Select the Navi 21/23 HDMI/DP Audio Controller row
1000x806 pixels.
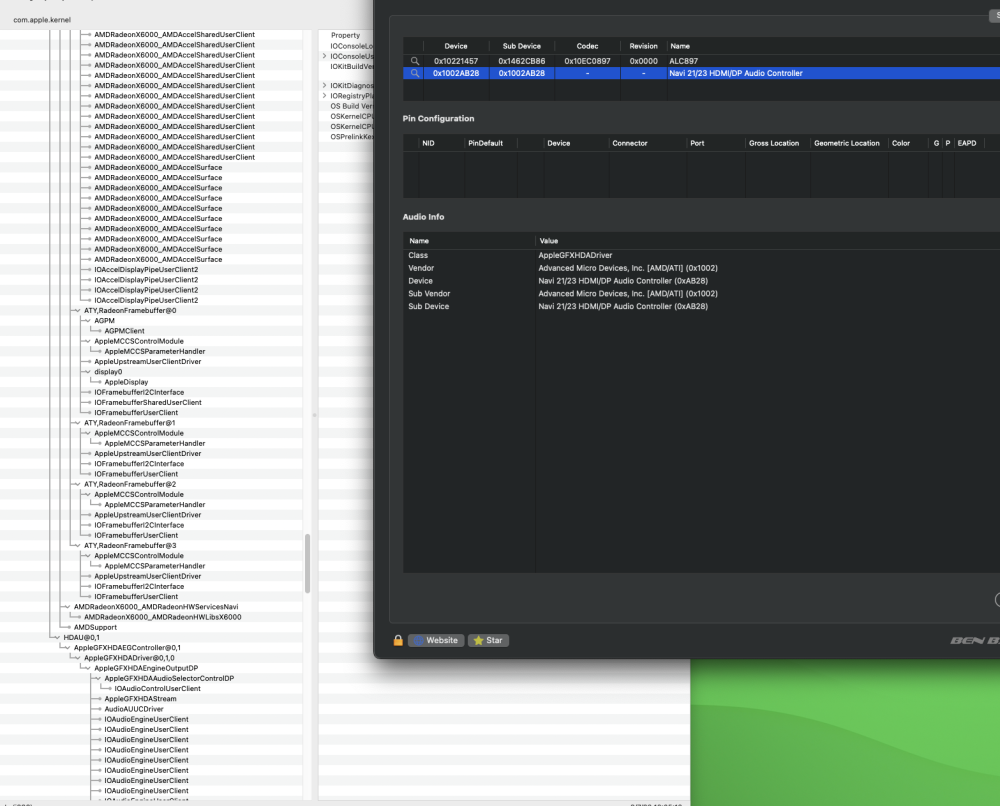point(702,73)
